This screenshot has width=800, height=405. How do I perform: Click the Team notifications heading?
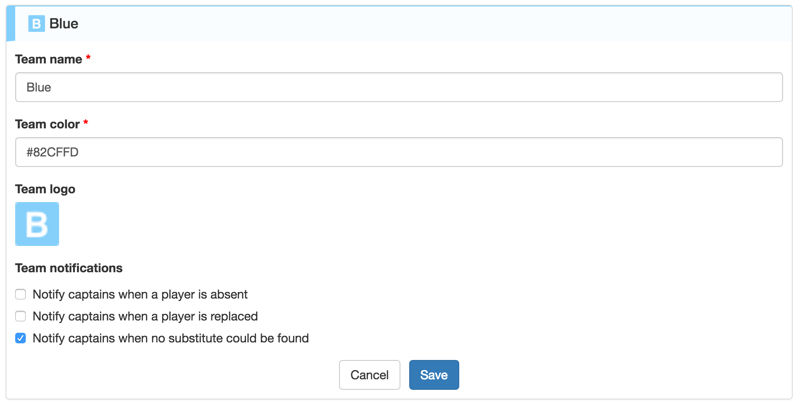(69, 268)
